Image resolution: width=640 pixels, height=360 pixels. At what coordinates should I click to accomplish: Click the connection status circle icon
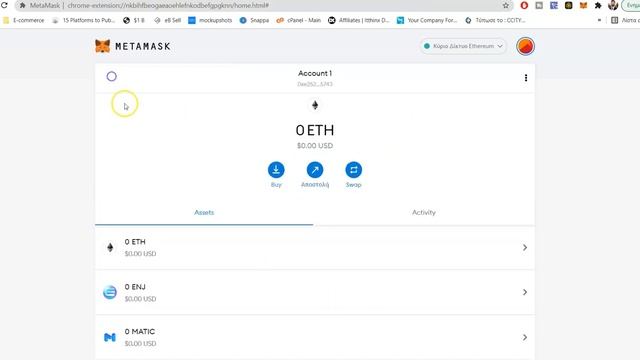coord(111,76)
